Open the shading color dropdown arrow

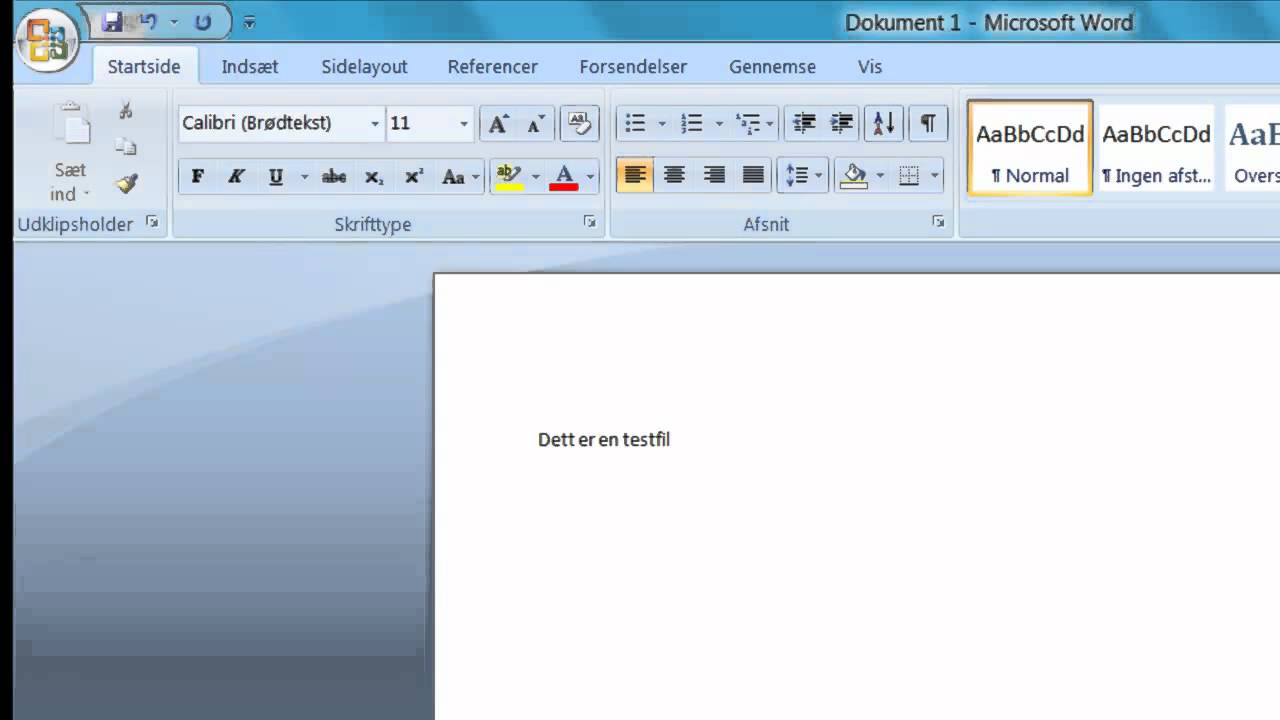pos(880,177)
